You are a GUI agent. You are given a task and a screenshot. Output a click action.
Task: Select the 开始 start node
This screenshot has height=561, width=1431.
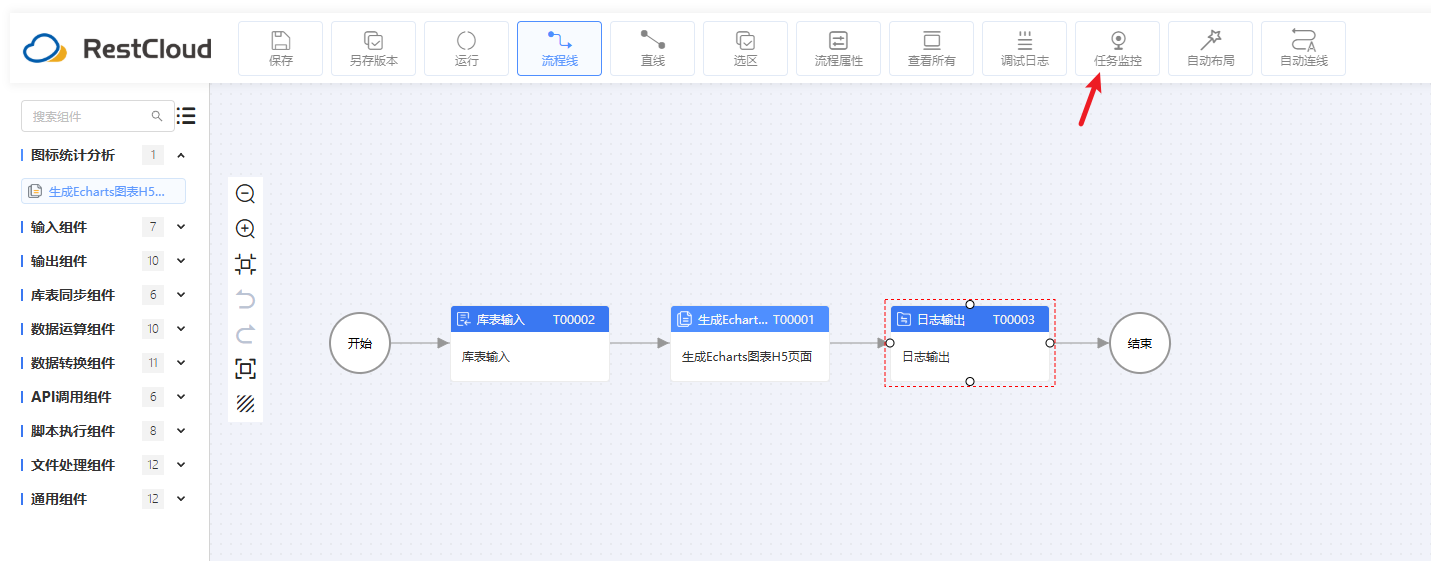360,343
